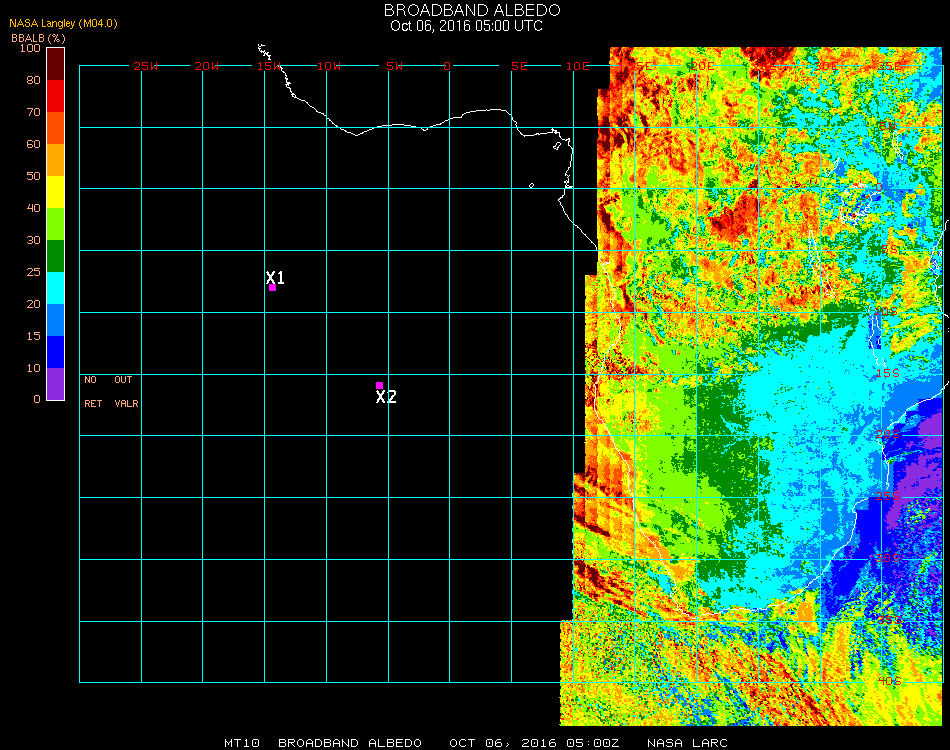Viewport: 950px width, 750px height.
Task: Pick the yellow 40-50 legend swatch
Action: click(x=55, y=192)
